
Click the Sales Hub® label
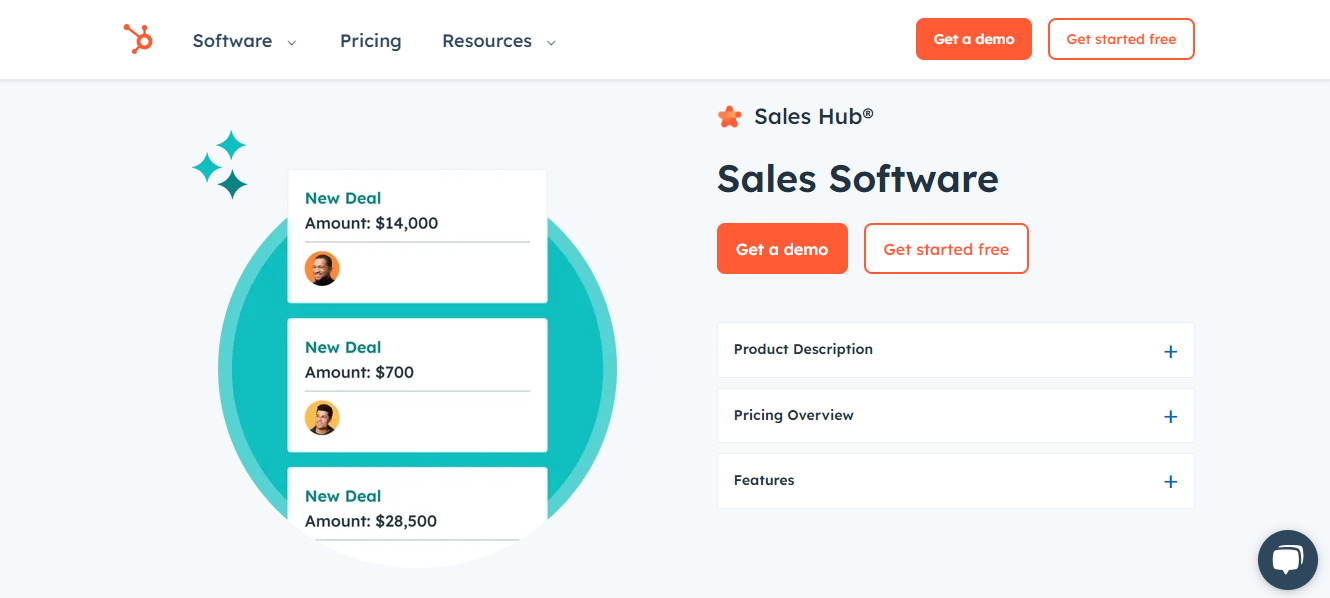814,117
